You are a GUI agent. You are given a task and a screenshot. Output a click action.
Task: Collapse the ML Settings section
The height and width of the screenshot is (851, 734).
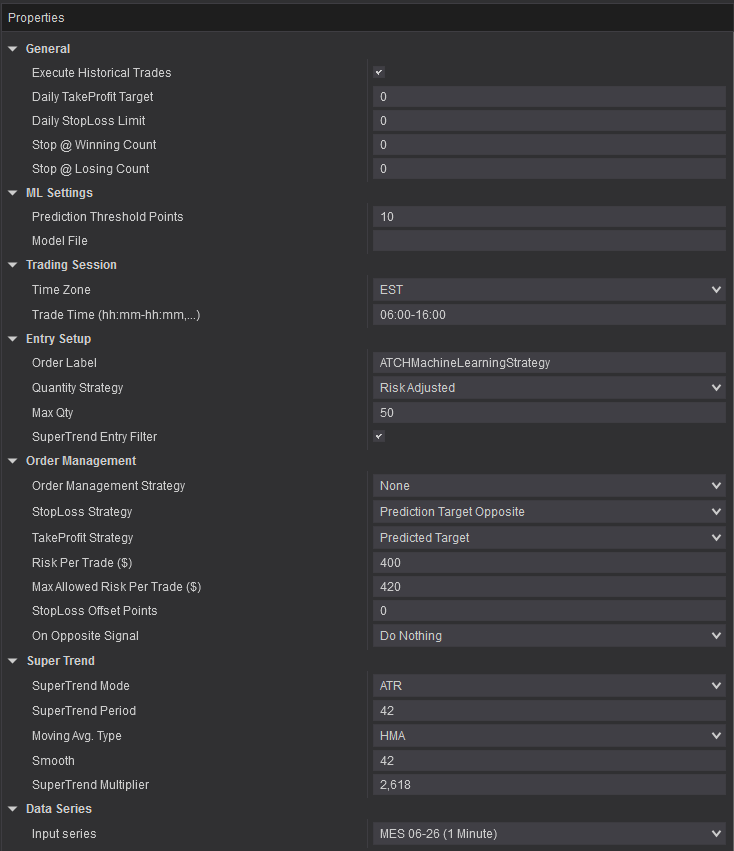[12, 192]
